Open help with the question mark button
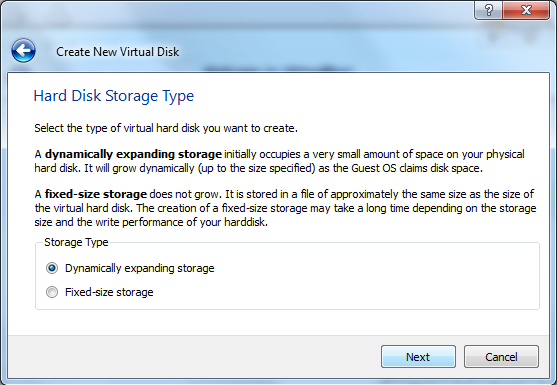 coord(488,10)
